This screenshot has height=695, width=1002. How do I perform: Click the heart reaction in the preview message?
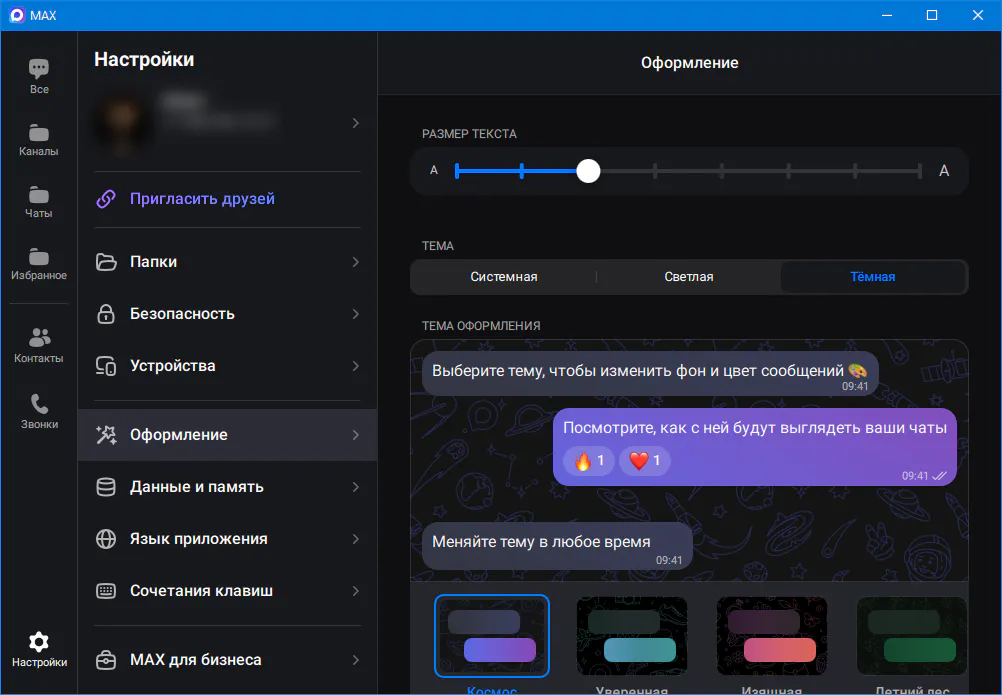(645, 461)
